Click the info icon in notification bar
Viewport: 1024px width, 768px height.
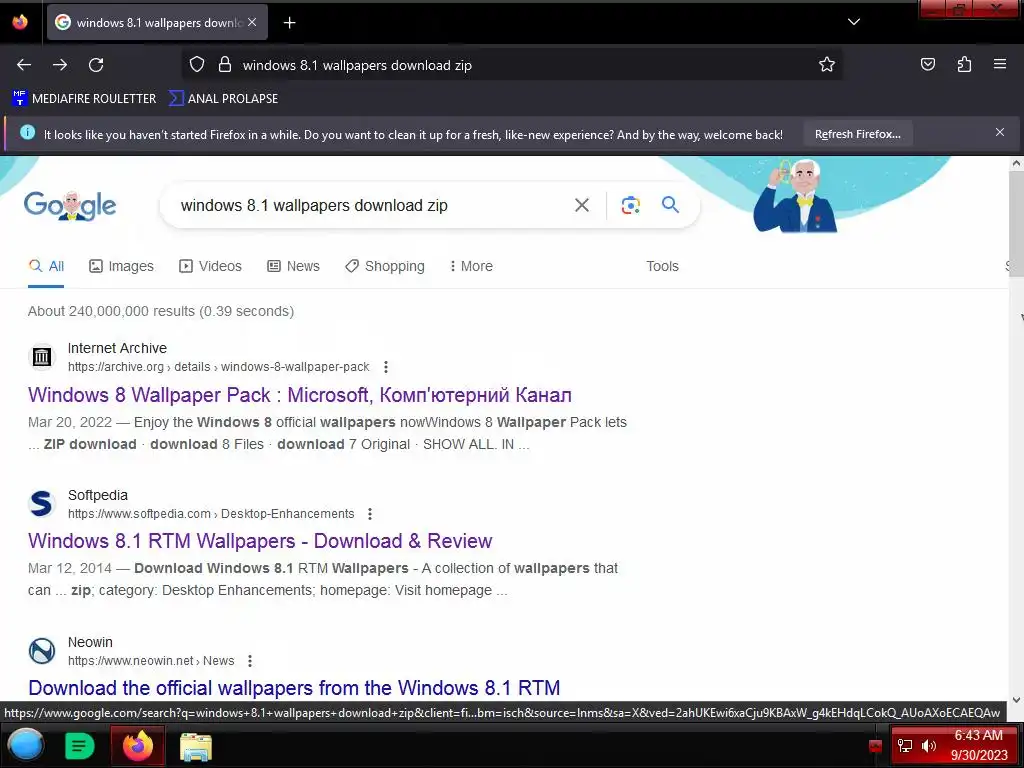[27, 133]
